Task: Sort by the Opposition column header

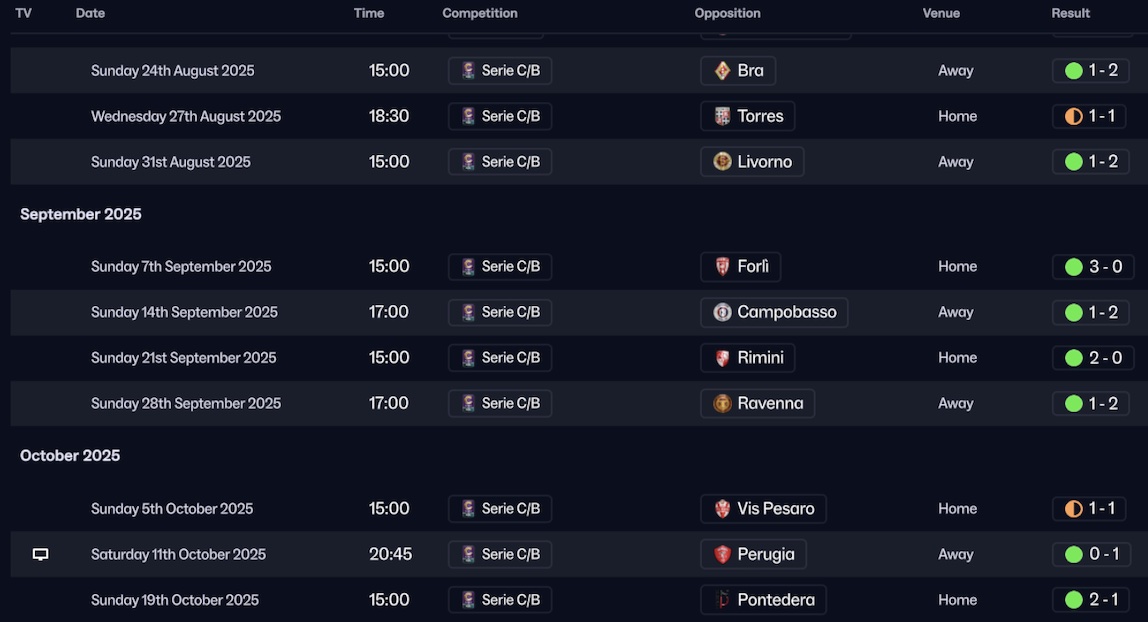Action: point(727,14)
